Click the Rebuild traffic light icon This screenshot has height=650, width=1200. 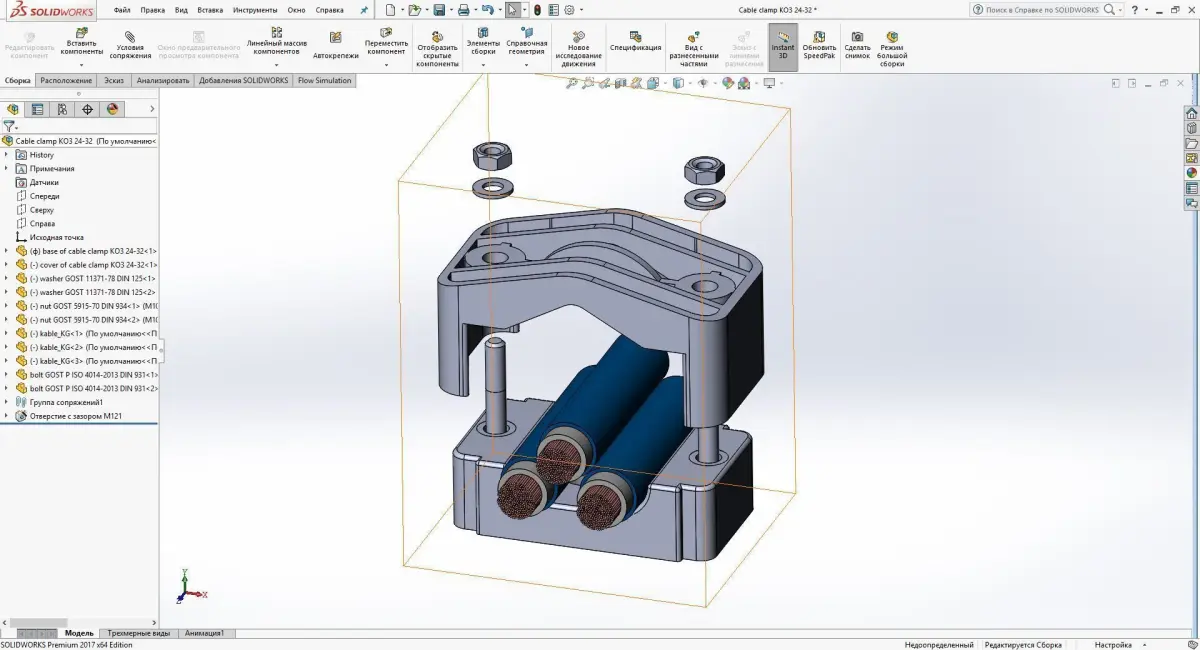click(537, 10)
